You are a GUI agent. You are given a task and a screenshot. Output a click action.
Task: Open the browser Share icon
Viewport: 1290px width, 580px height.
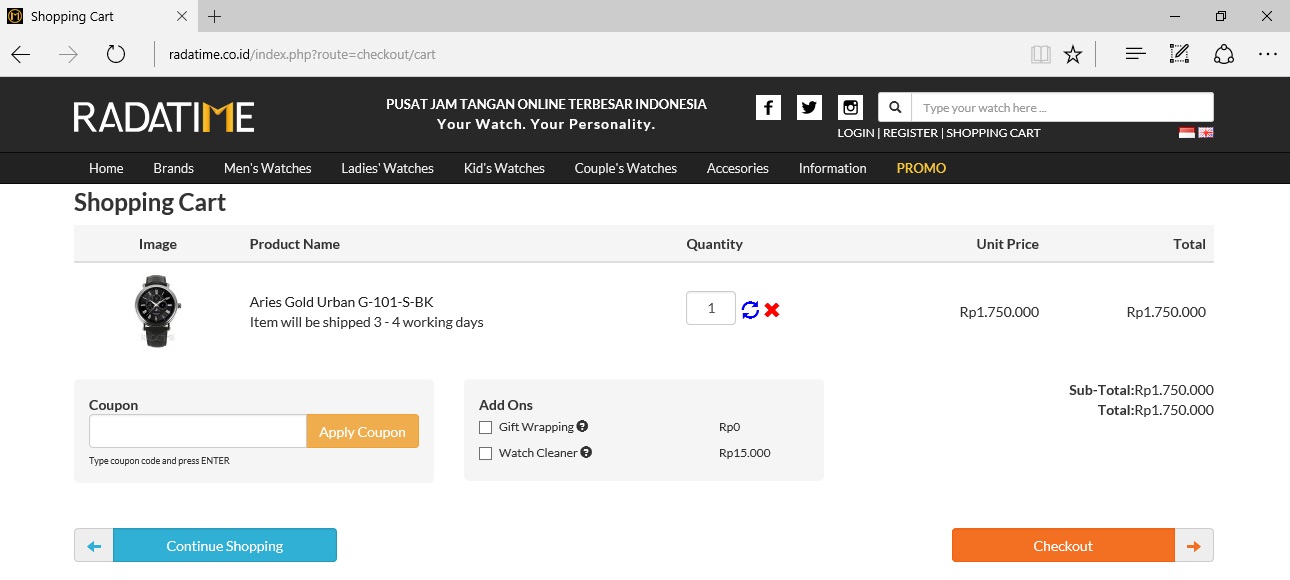coord(1224,54)
